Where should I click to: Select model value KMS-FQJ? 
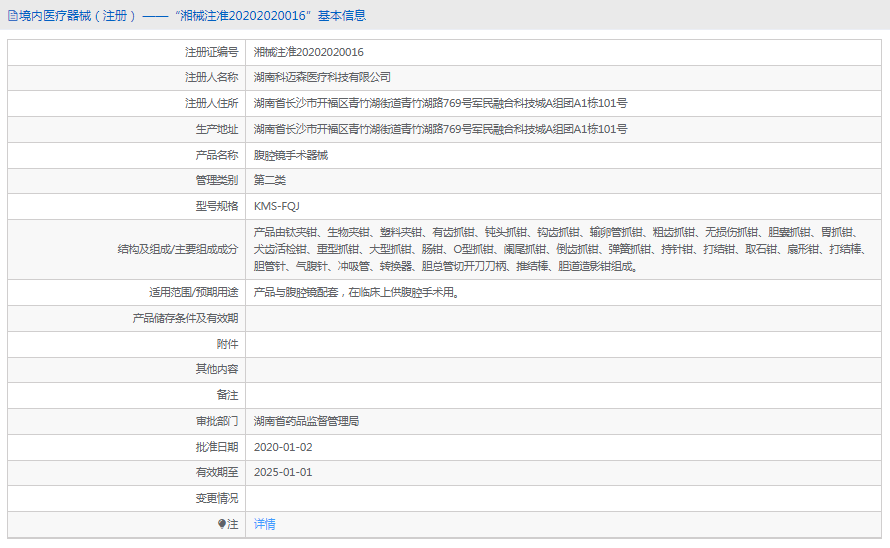[276, 207]
